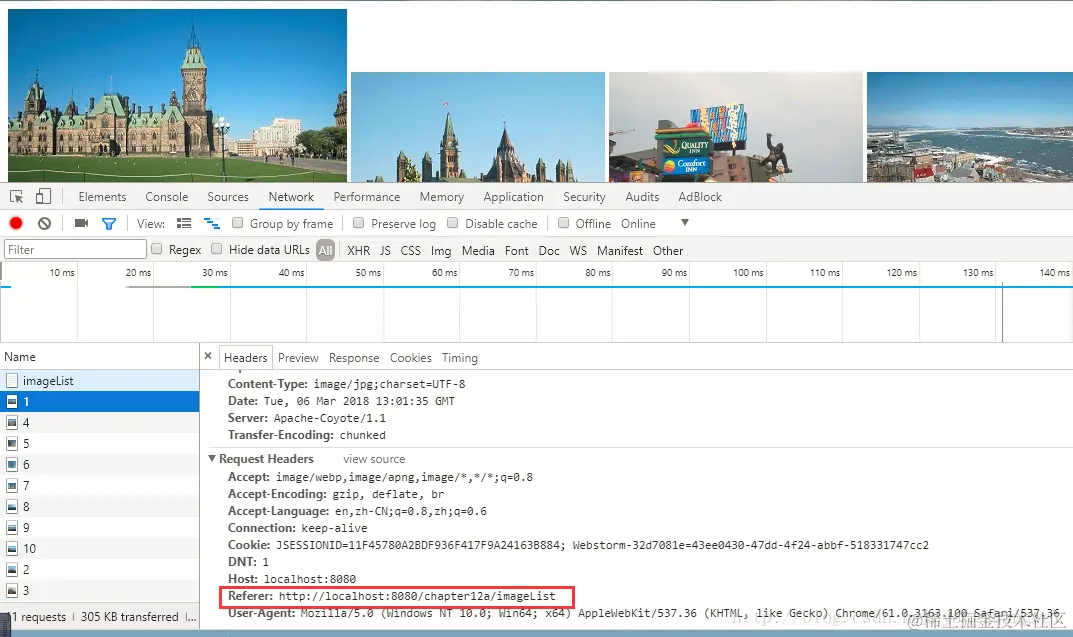Click the image icon for request 7
Viewport: 1073px width, 637px height.
click(12, 486)
